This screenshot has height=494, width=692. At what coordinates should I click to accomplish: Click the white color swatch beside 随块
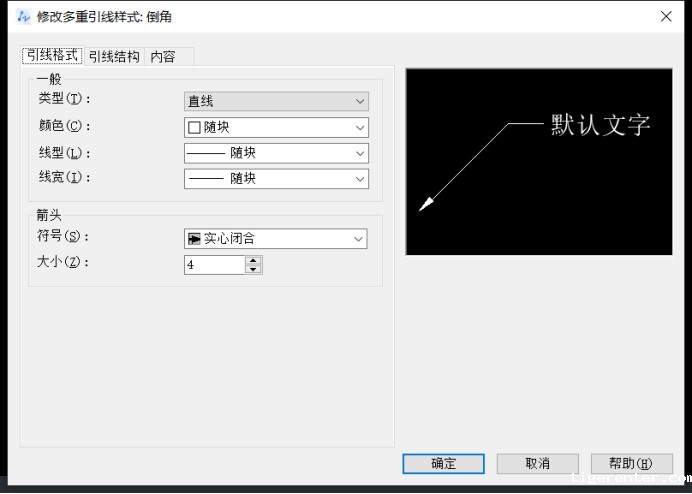[195, 128]
